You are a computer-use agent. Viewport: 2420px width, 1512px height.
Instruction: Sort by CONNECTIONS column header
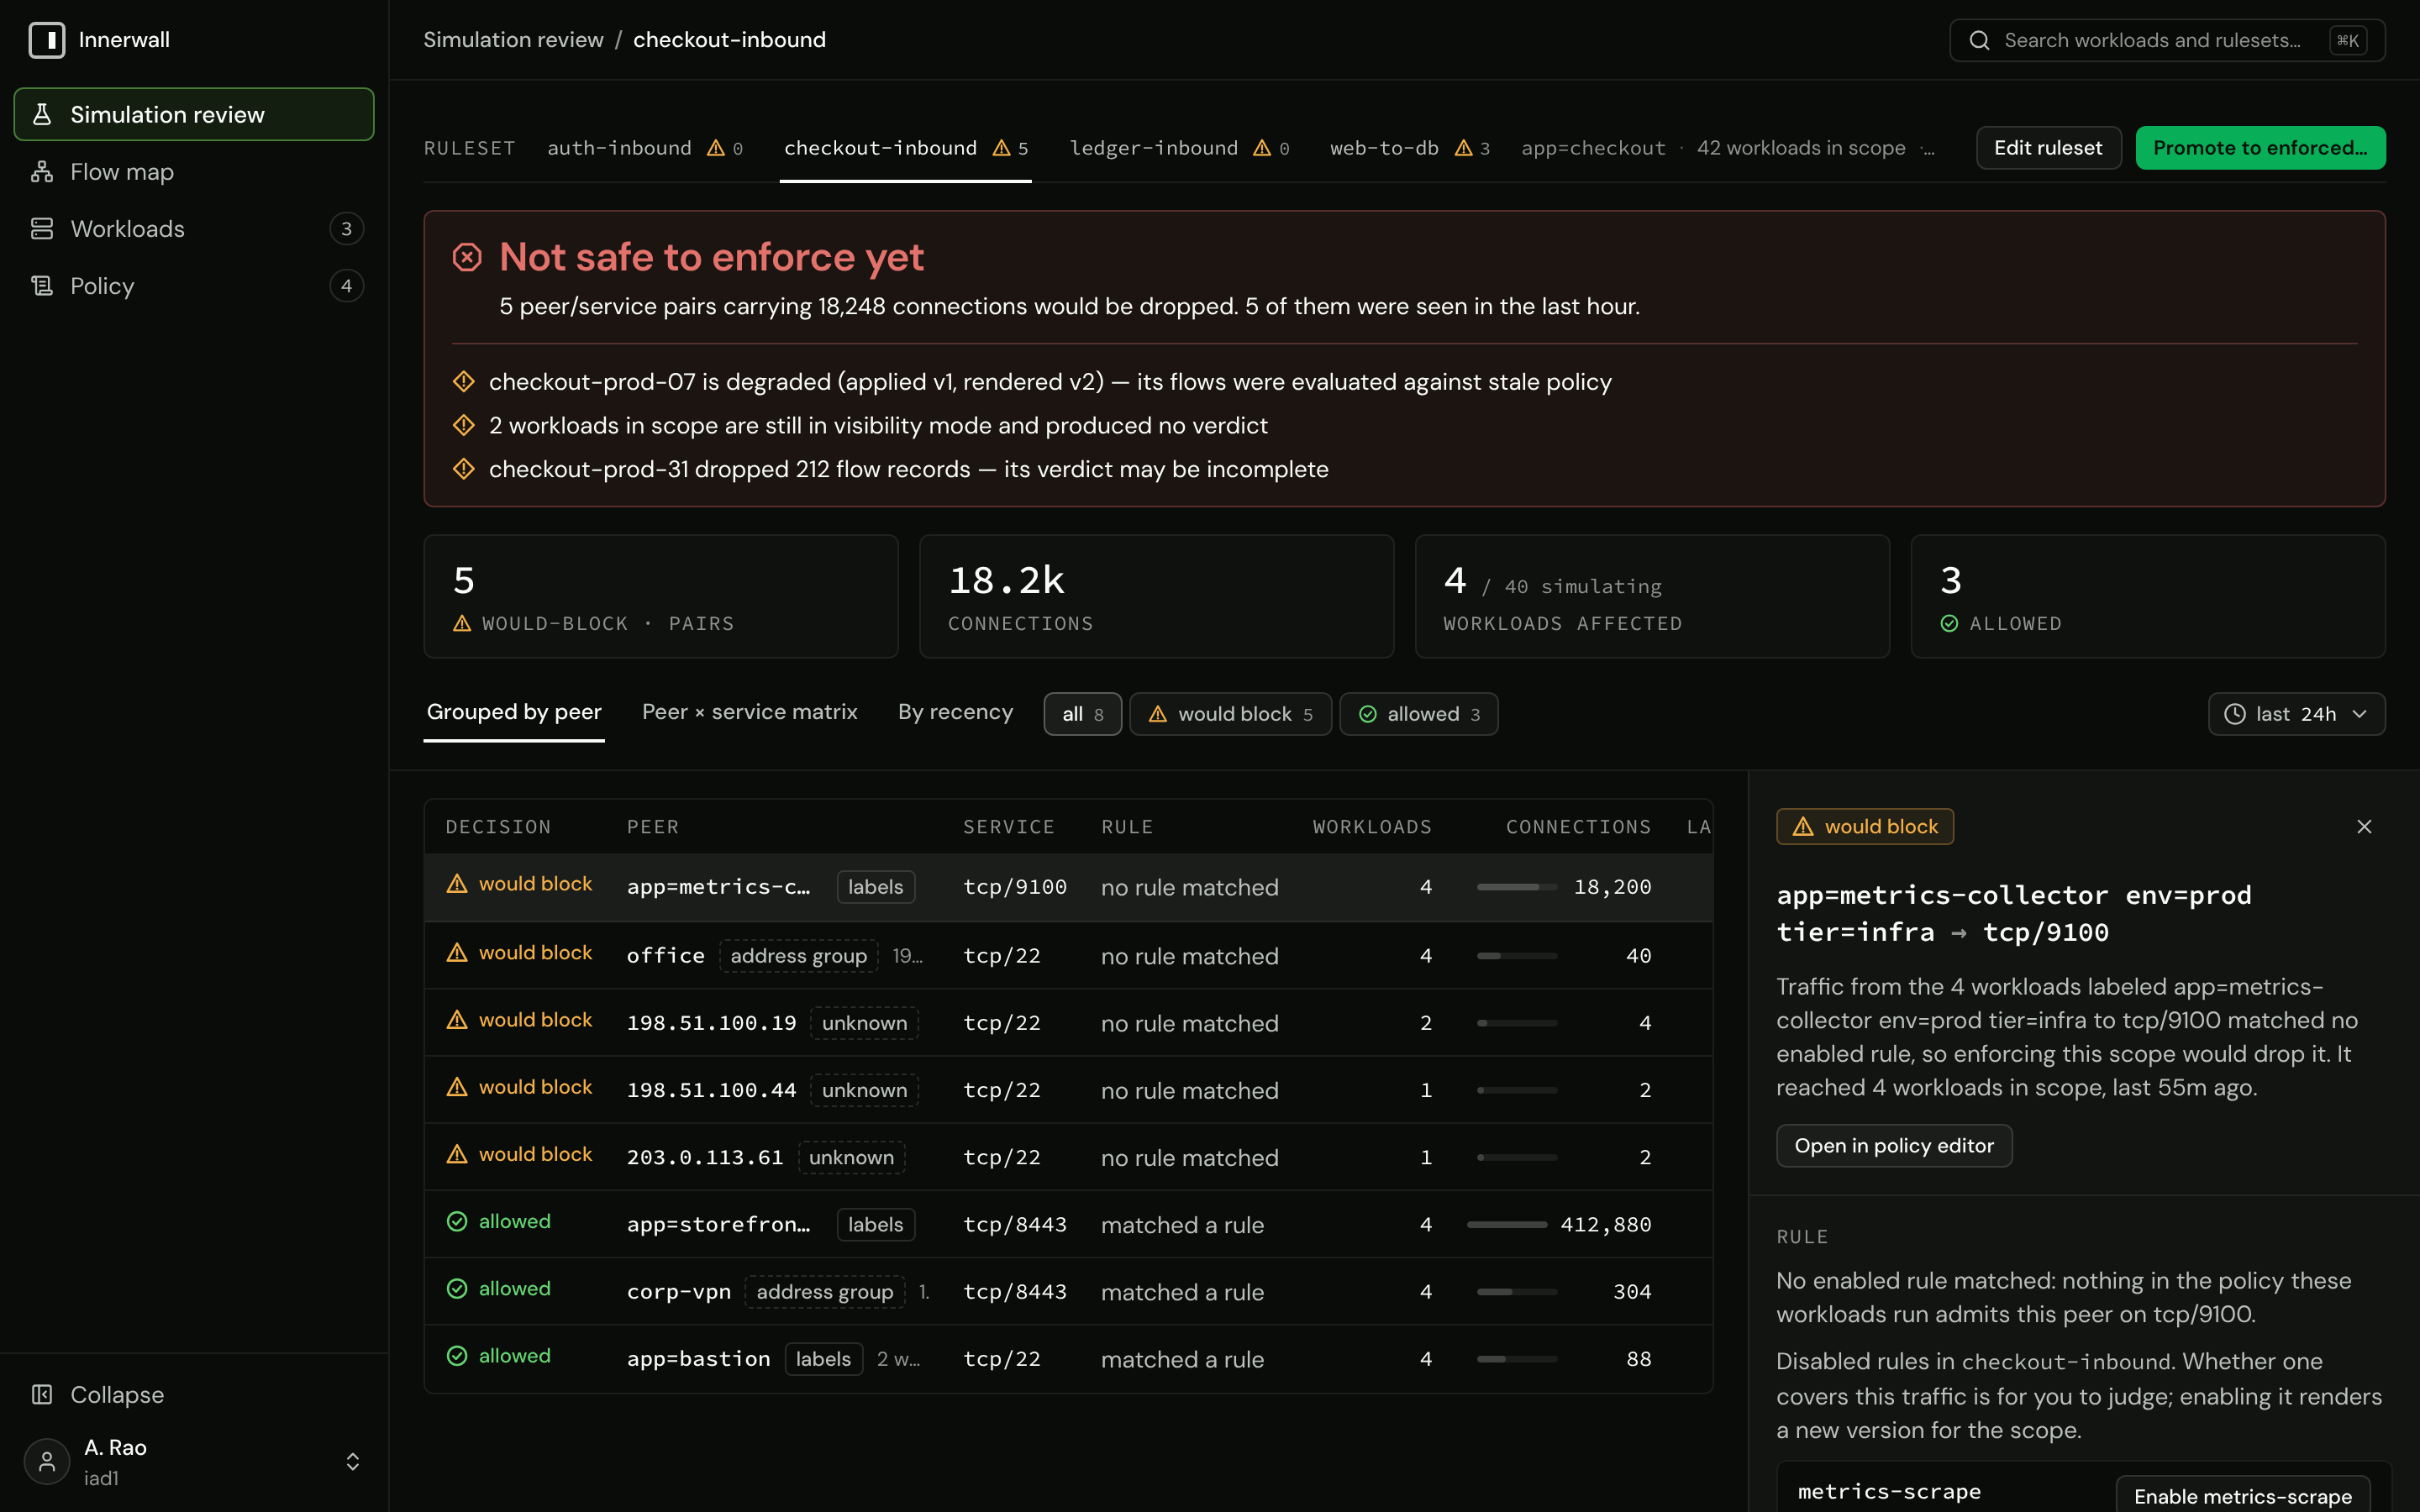1578,827
